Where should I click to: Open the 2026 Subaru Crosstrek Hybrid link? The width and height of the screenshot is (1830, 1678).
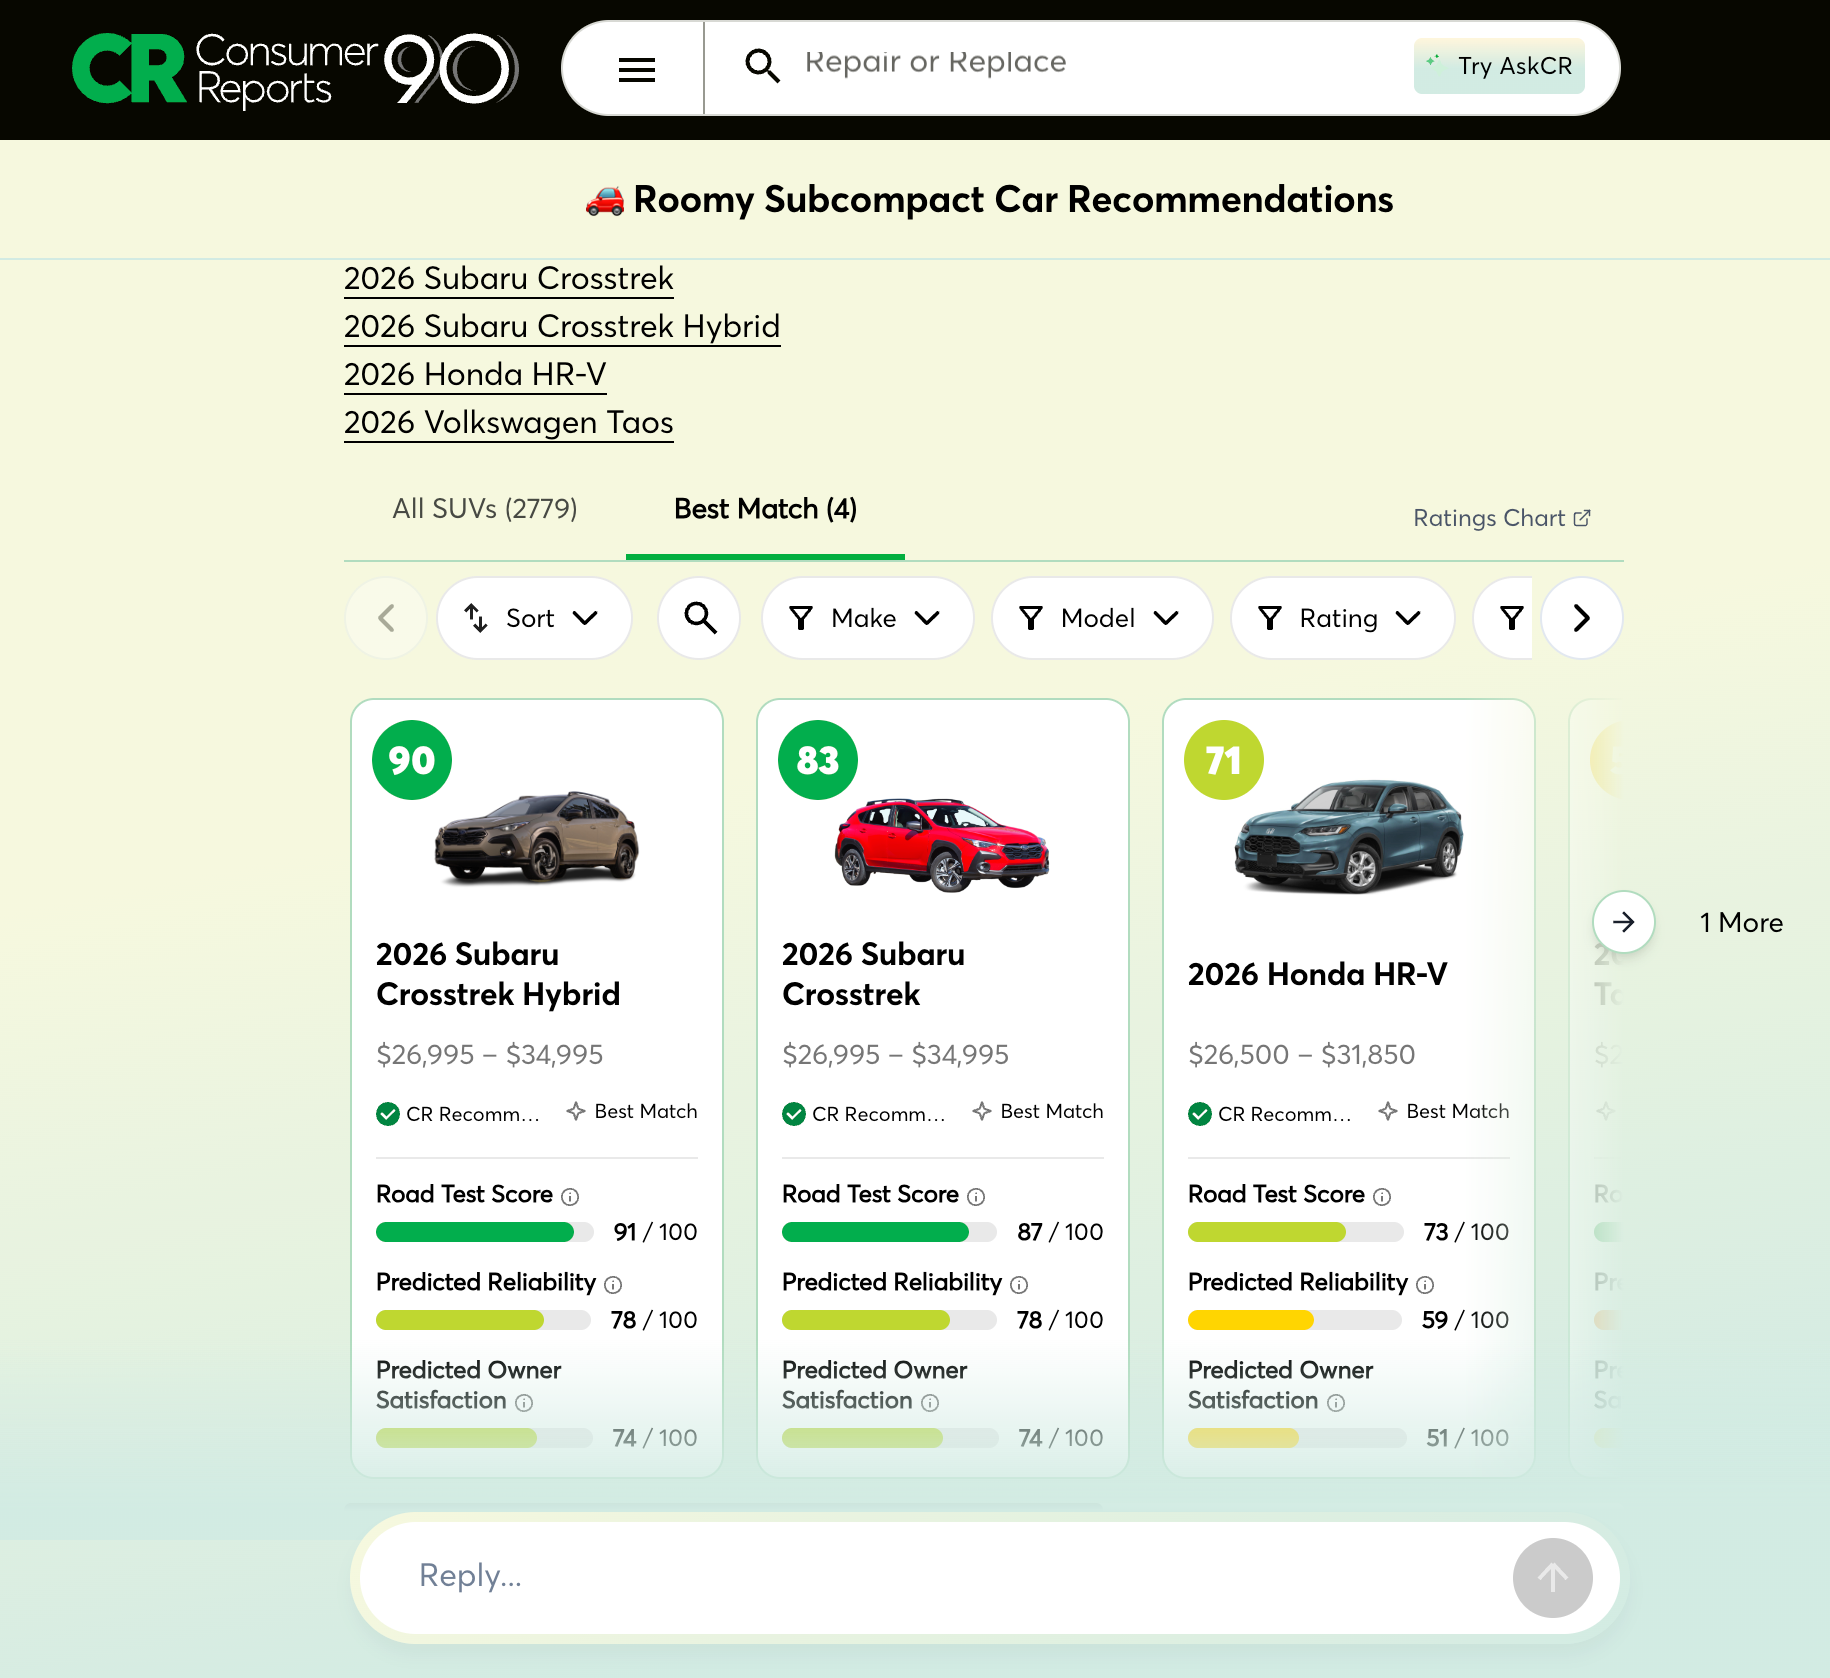click(562, 326)
